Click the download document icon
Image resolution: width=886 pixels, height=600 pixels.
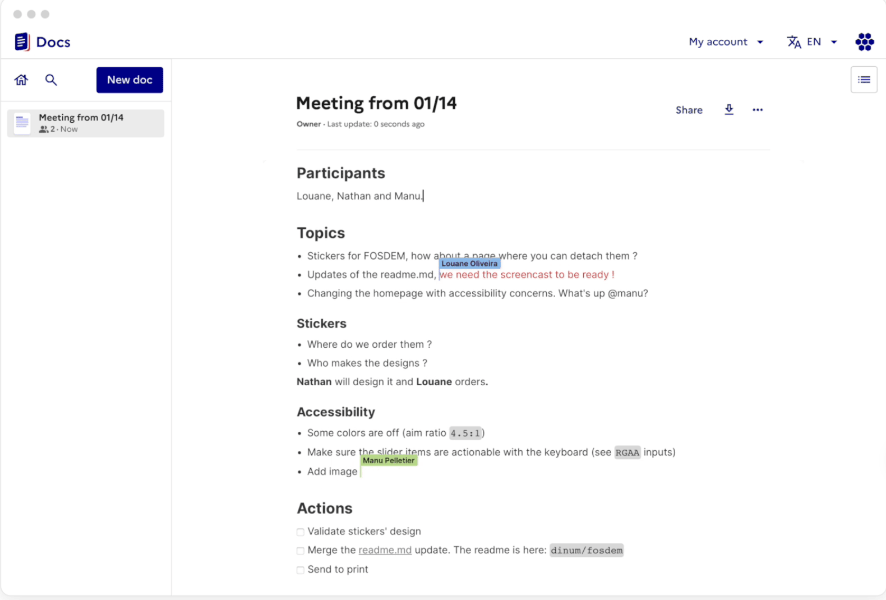tap(729, 110)
